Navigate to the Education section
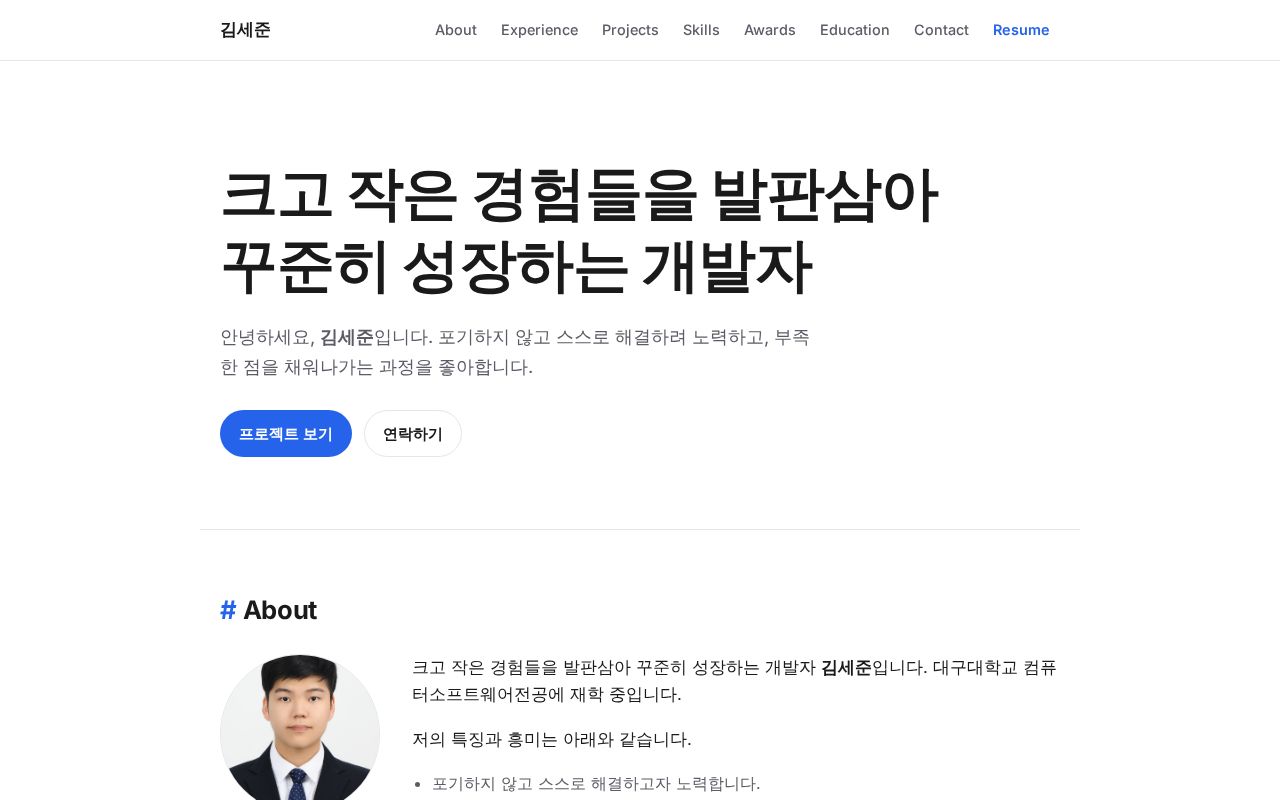Screen dimensions: 1280x800 coord(855,30)
